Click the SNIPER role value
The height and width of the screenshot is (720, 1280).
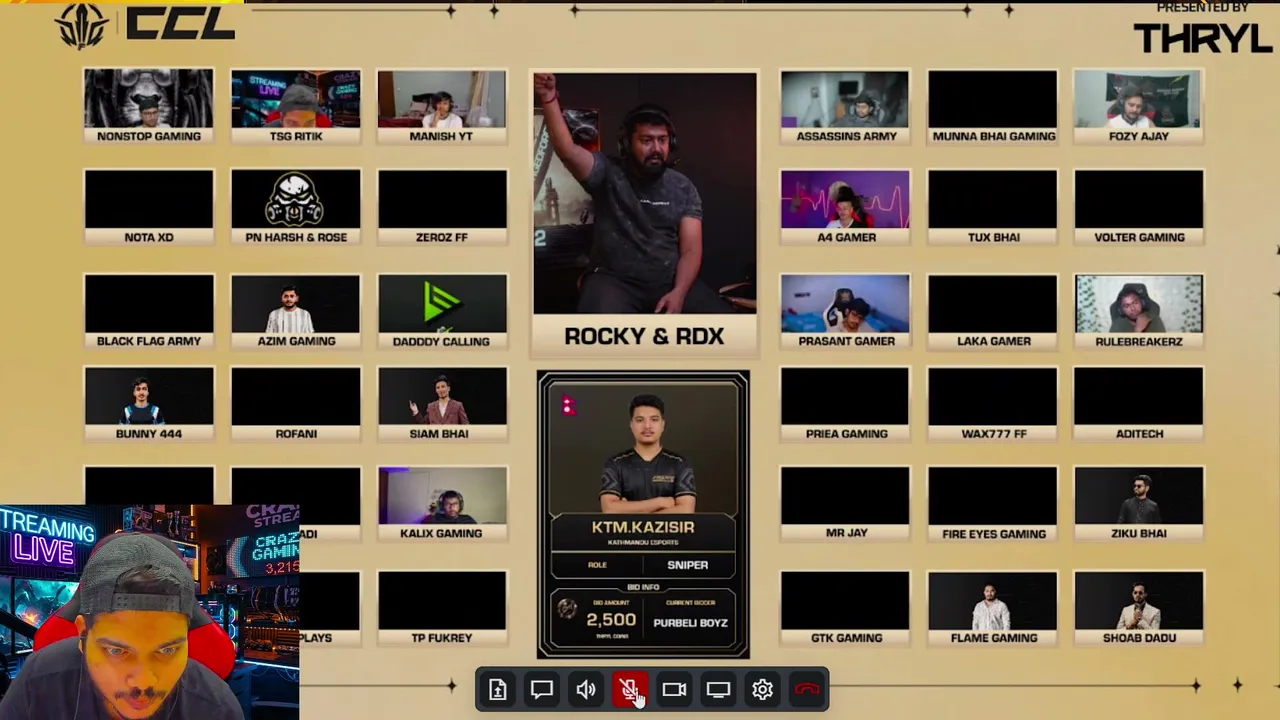(x=688, y=565)
